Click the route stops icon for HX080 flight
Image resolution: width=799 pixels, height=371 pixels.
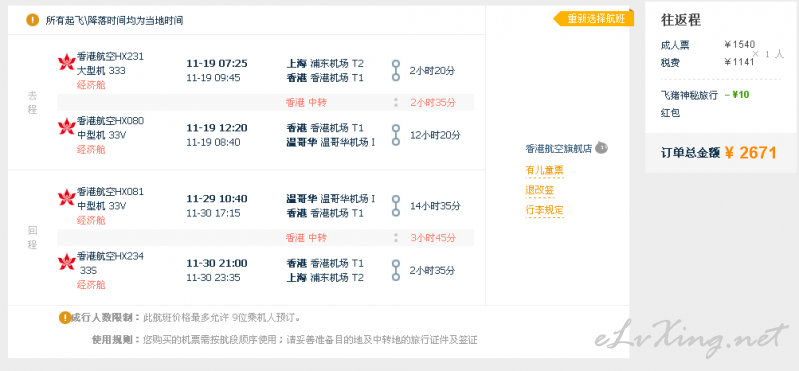point(396,135)
